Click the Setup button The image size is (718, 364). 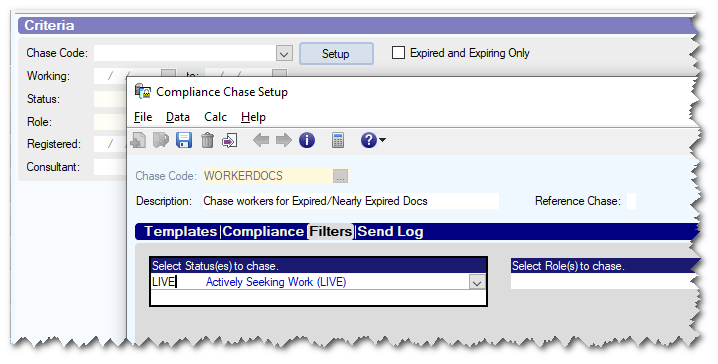click(336, 54)
